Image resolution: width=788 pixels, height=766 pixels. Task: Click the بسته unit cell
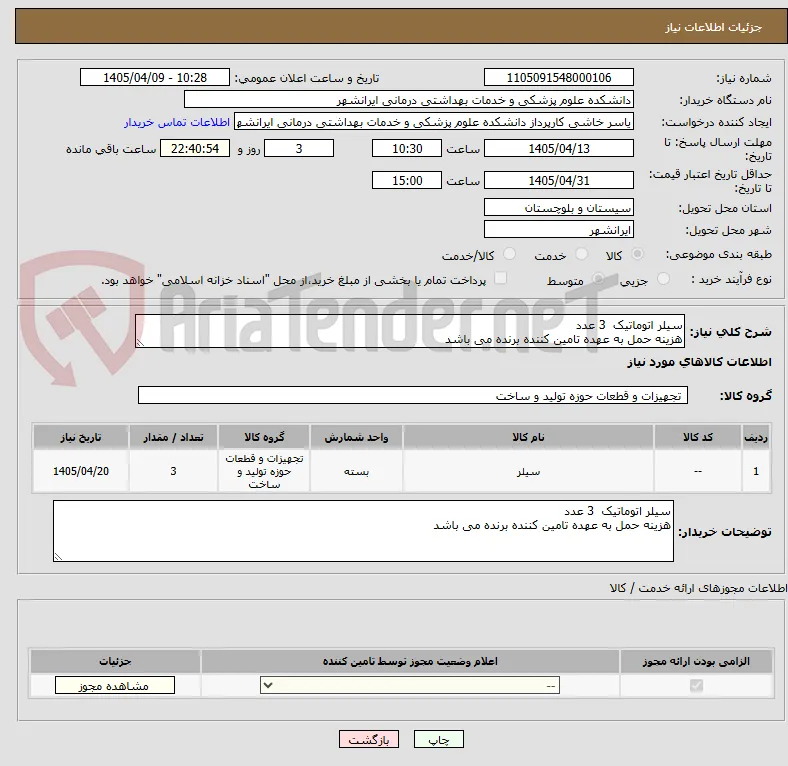click(x=356, y=471)
